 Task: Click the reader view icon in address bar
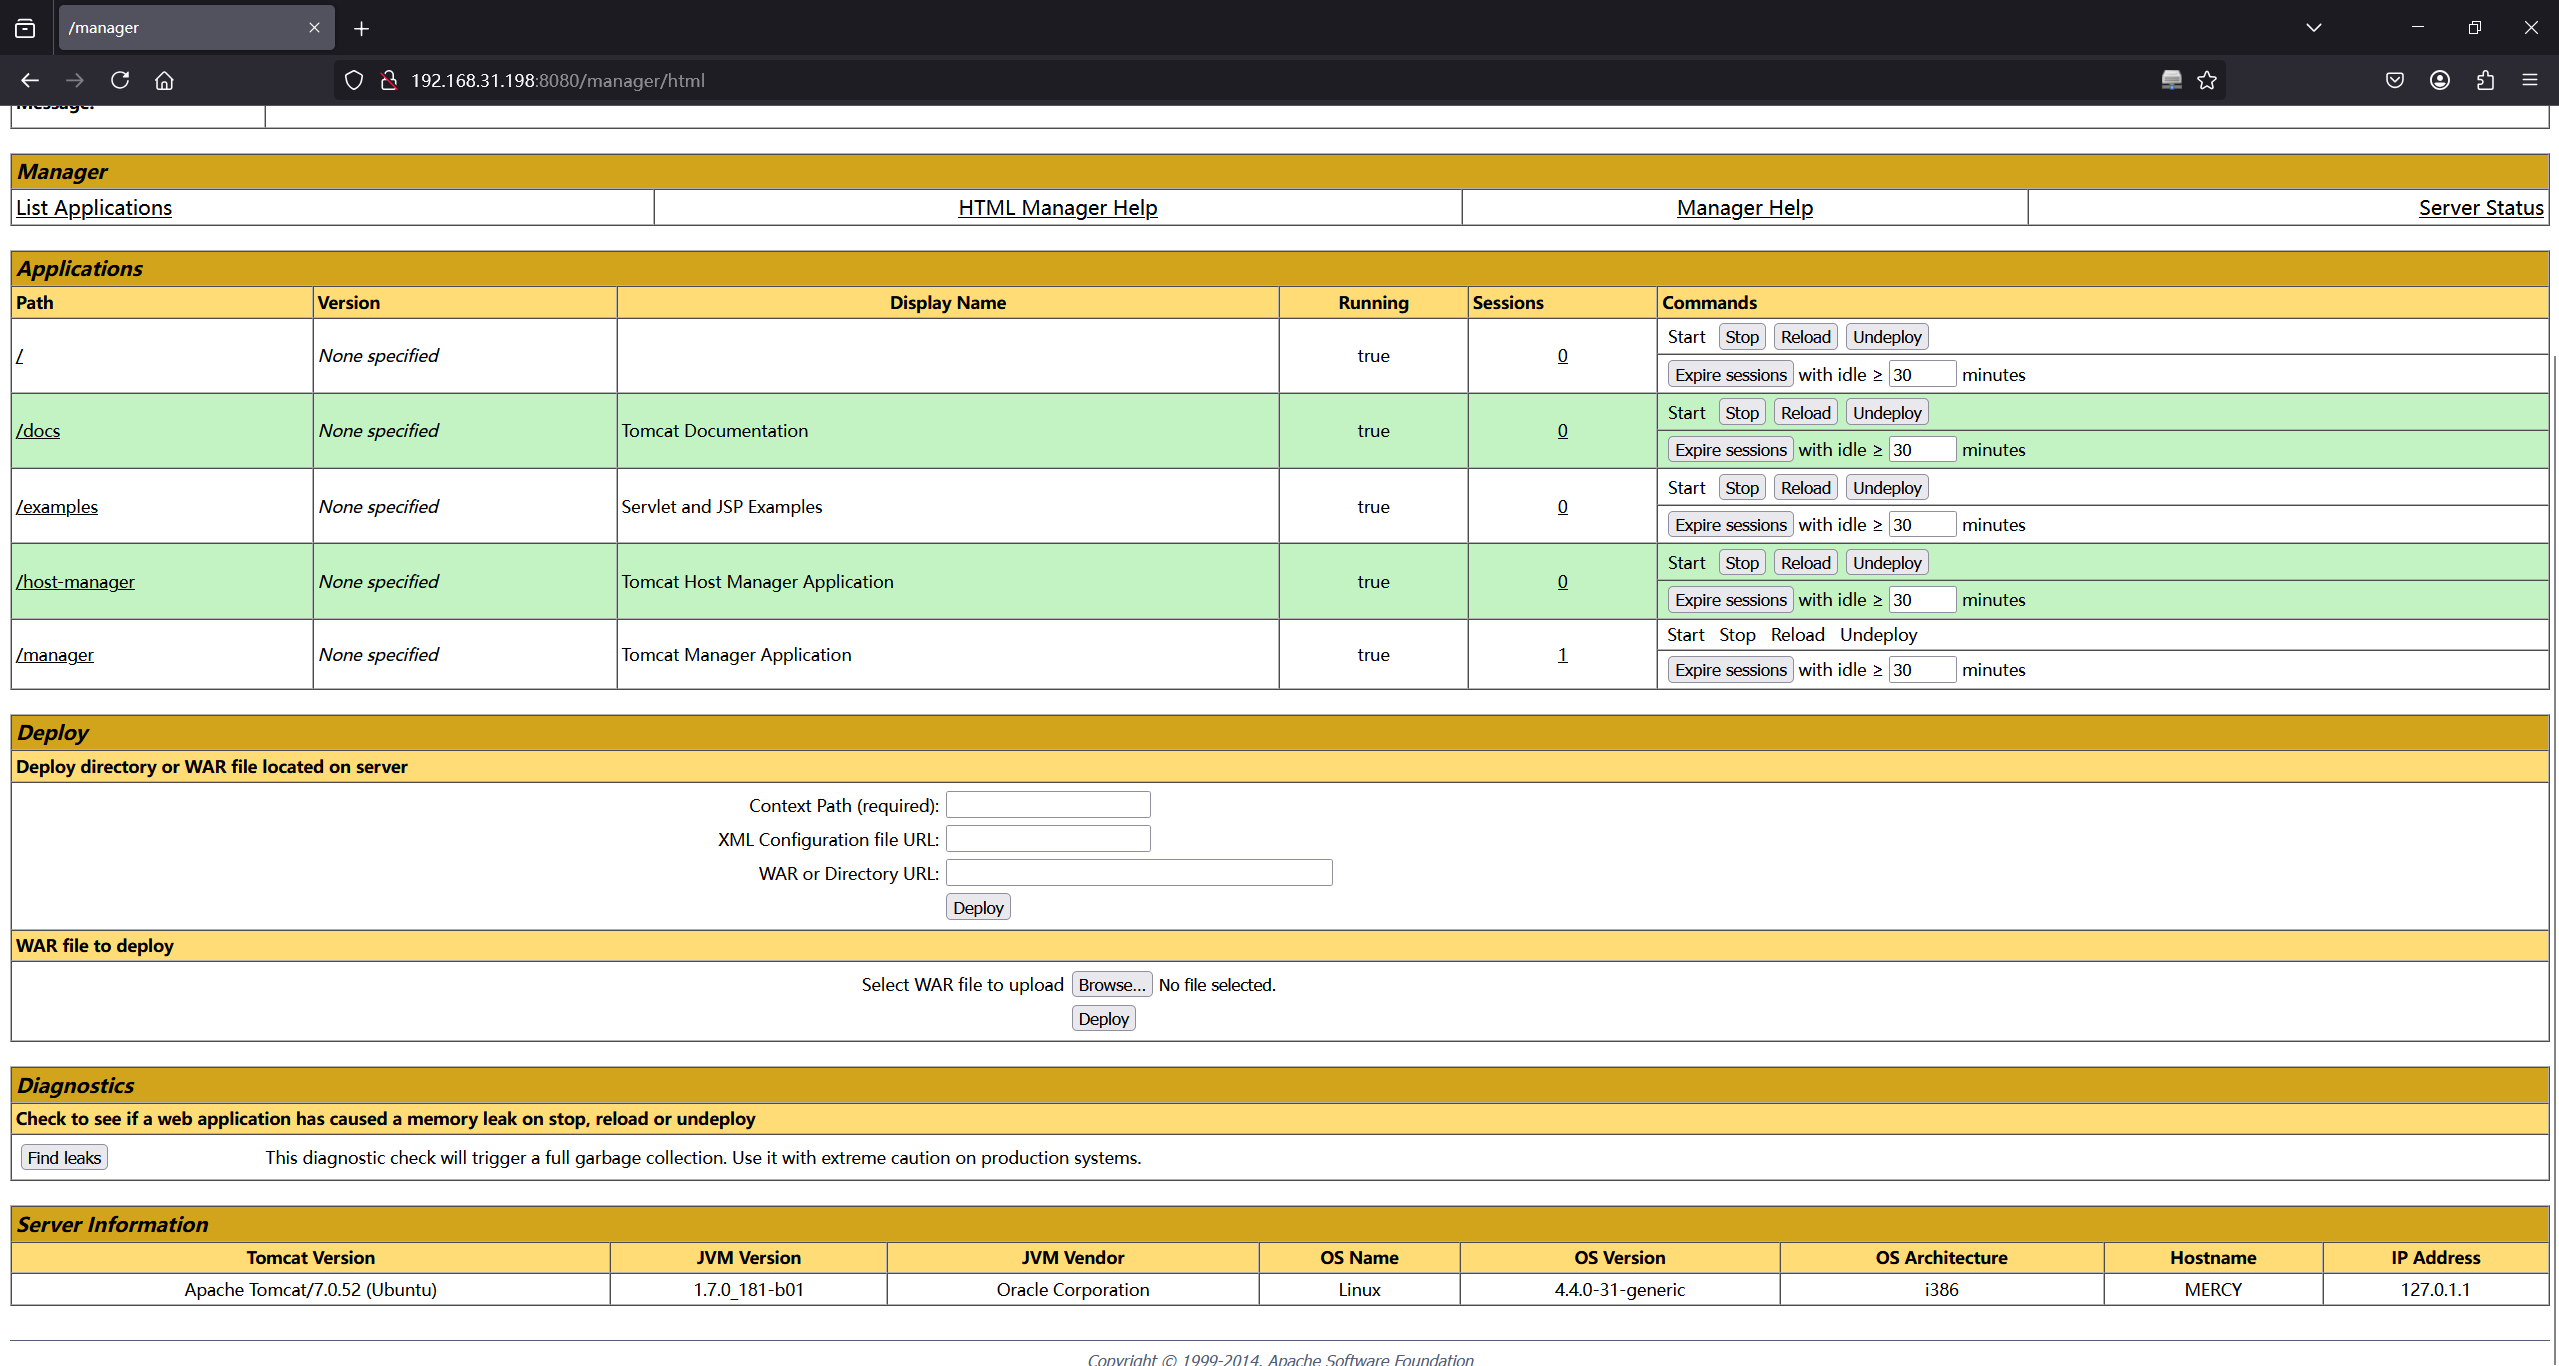point(2171,80)
